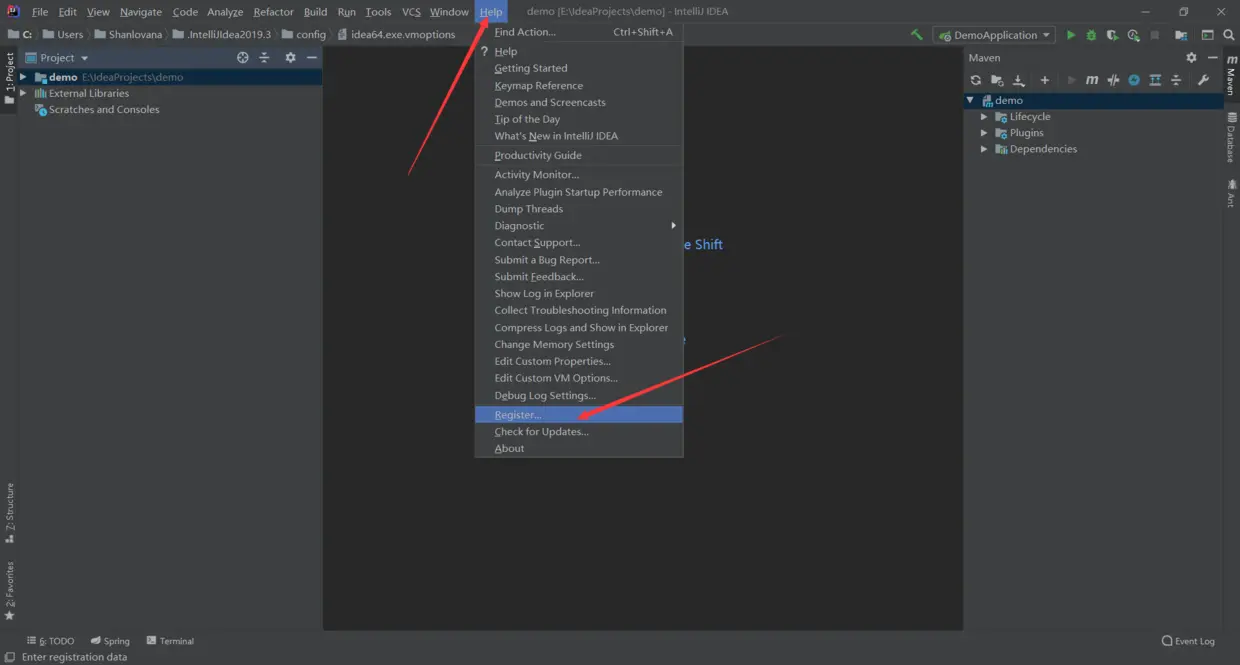The width and height of the screenshot is (1240, 665).
Task: Toggle Offline Mode in Maven toolbar
Action: coord(1113,80)
